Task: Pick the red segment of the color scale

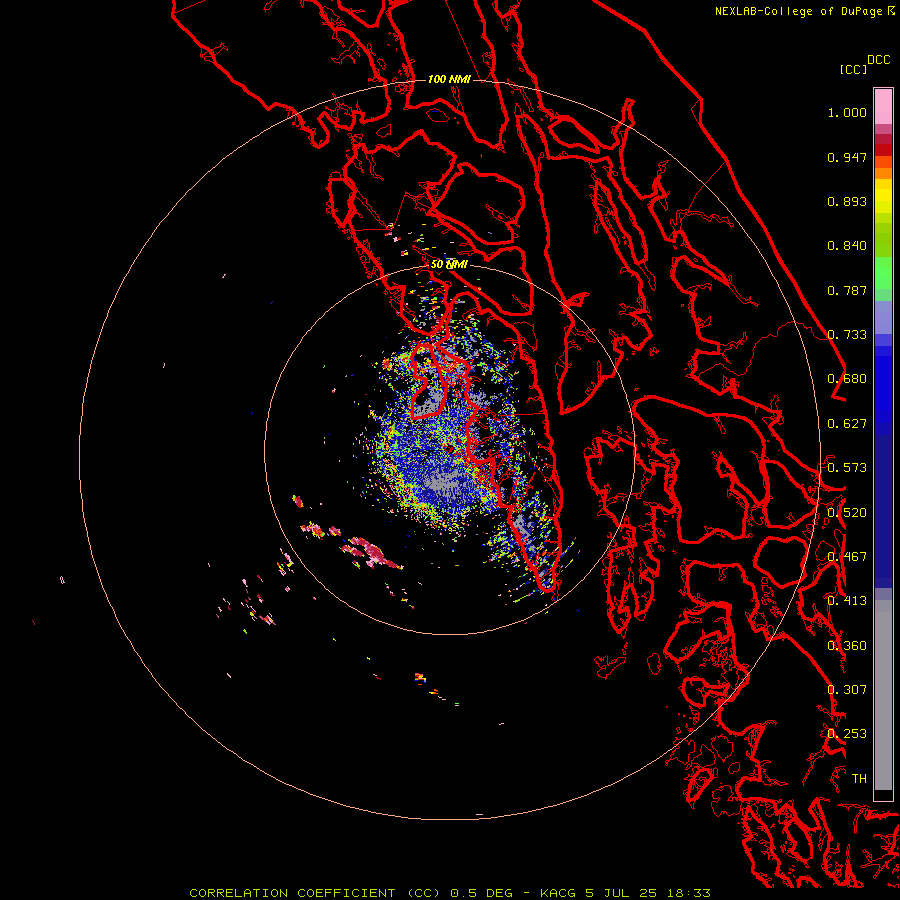Action: tap(883, 149)
